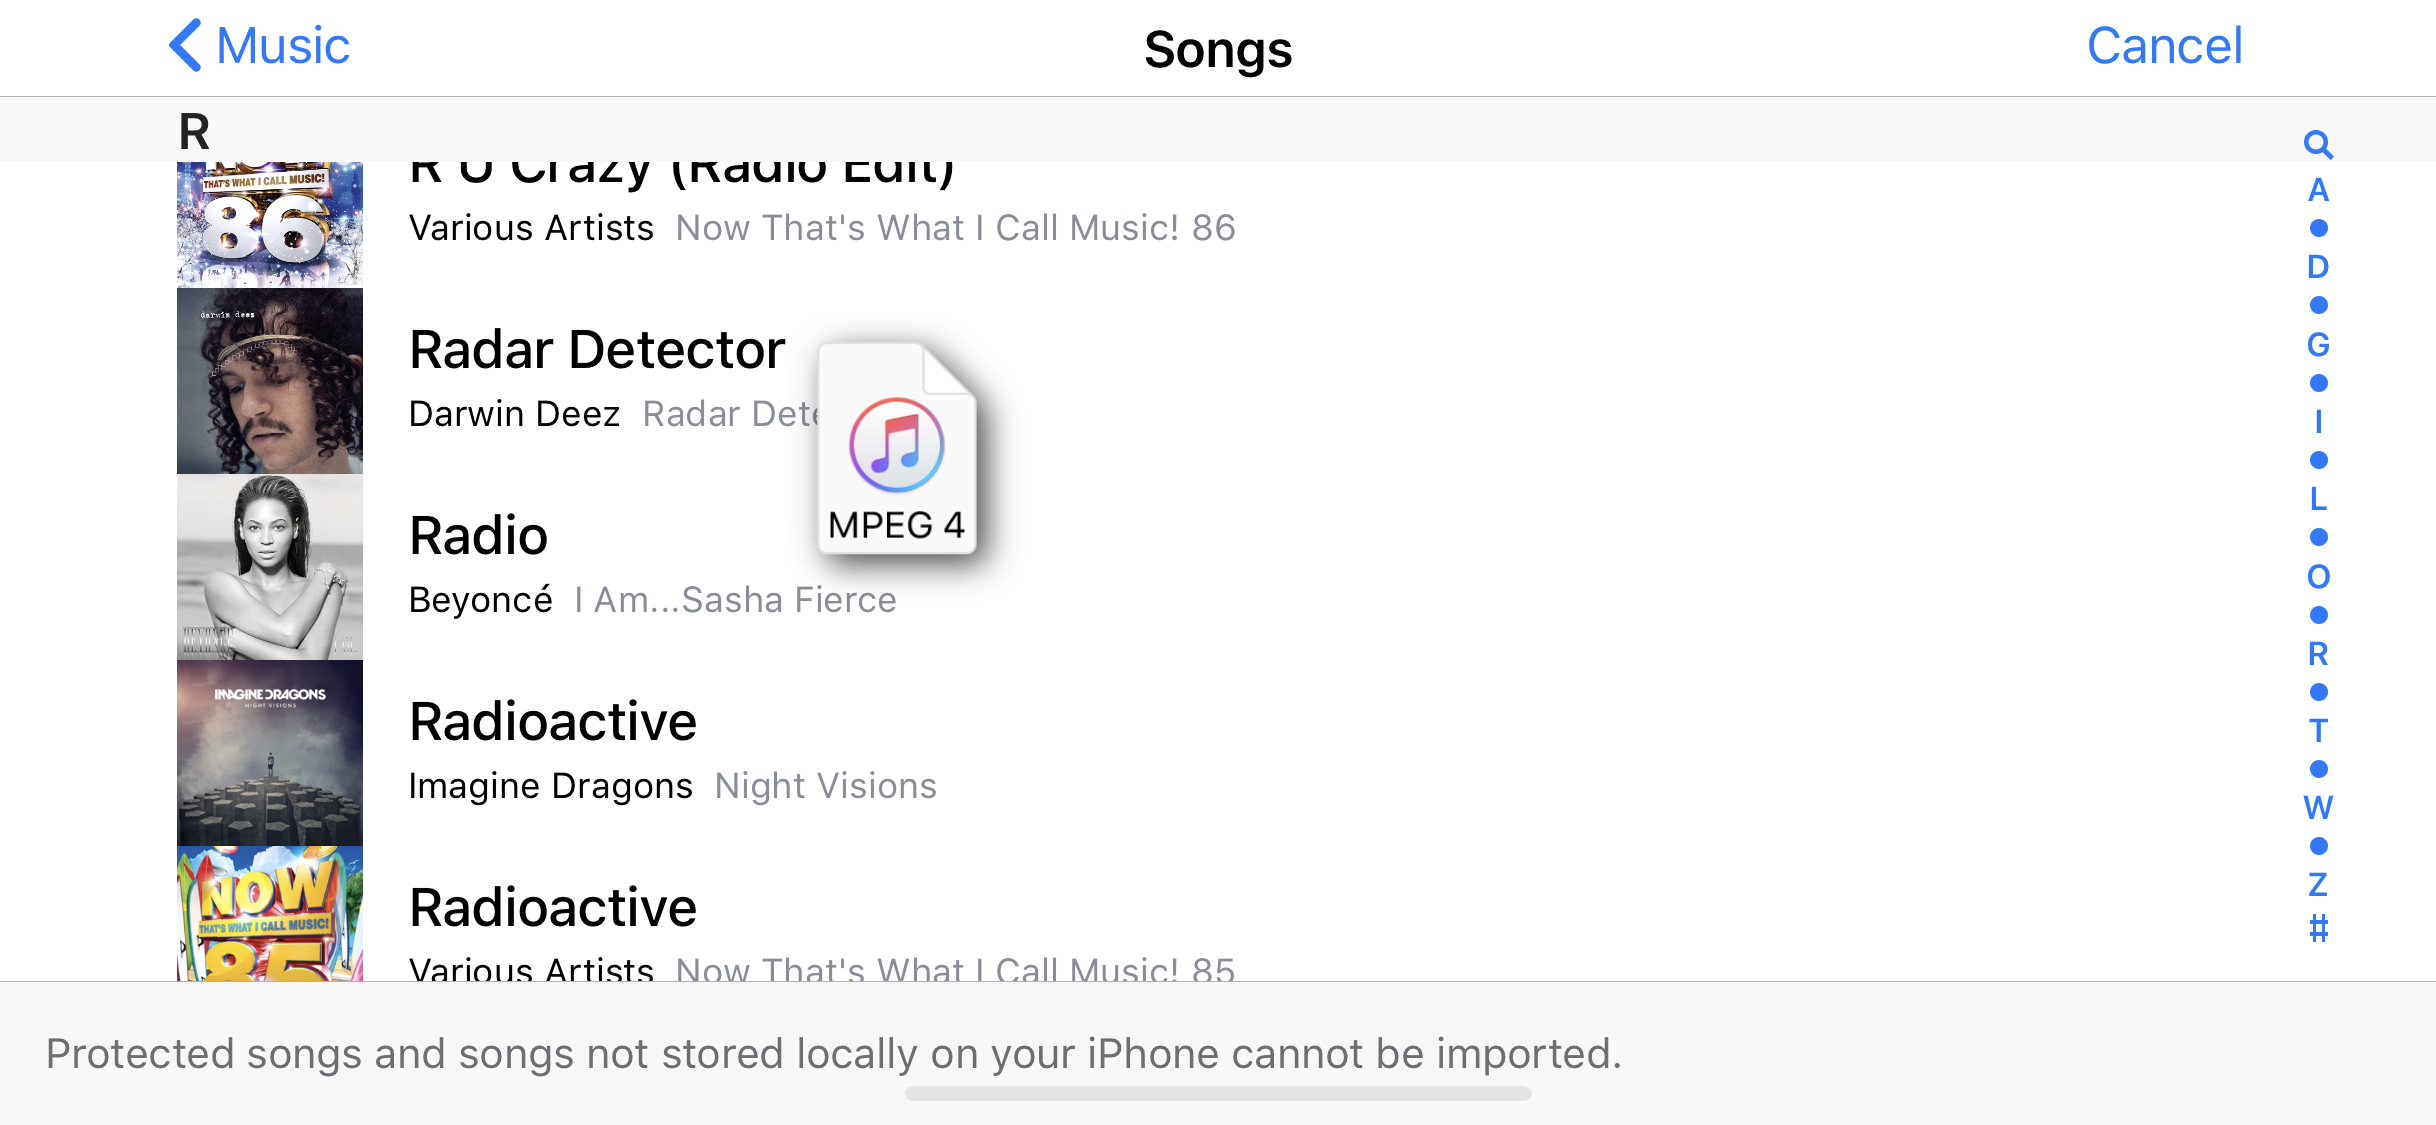Jump to letter T in the index
Viewport: 2436px width, 1125px height.
(x=2318, y=730)
